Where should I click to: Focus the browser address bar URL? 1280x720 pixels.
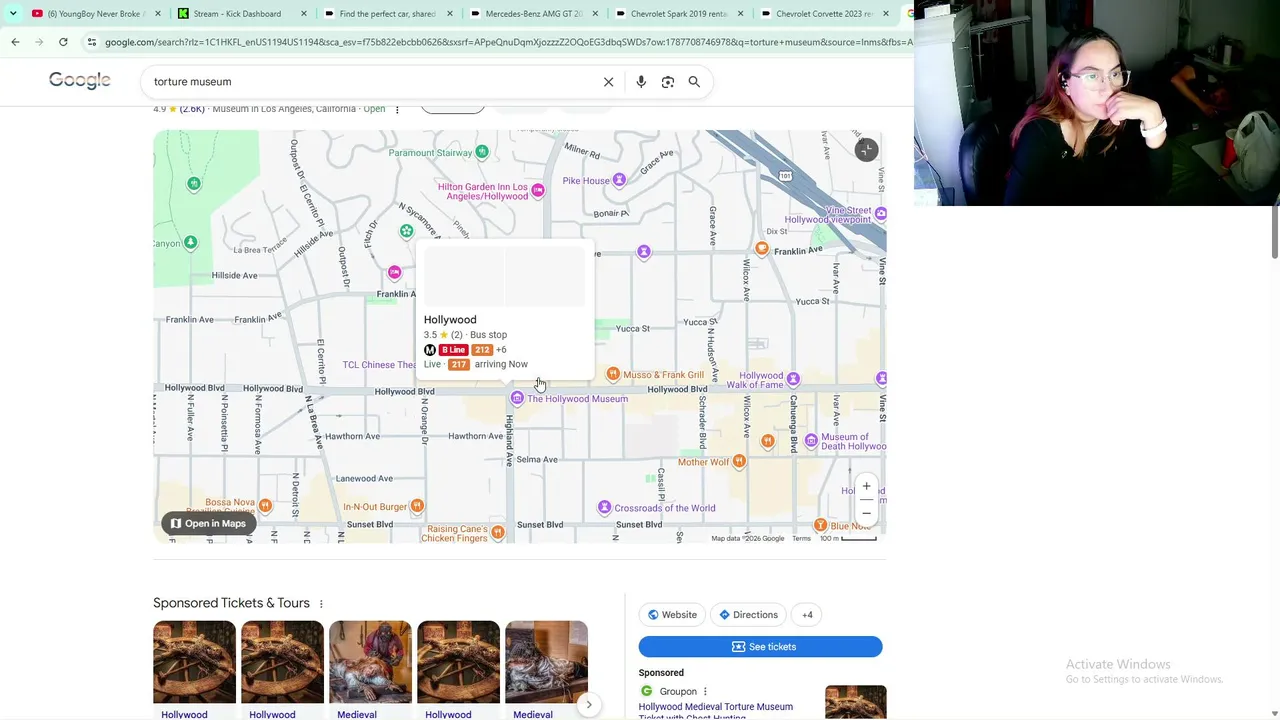pos(508,42)
